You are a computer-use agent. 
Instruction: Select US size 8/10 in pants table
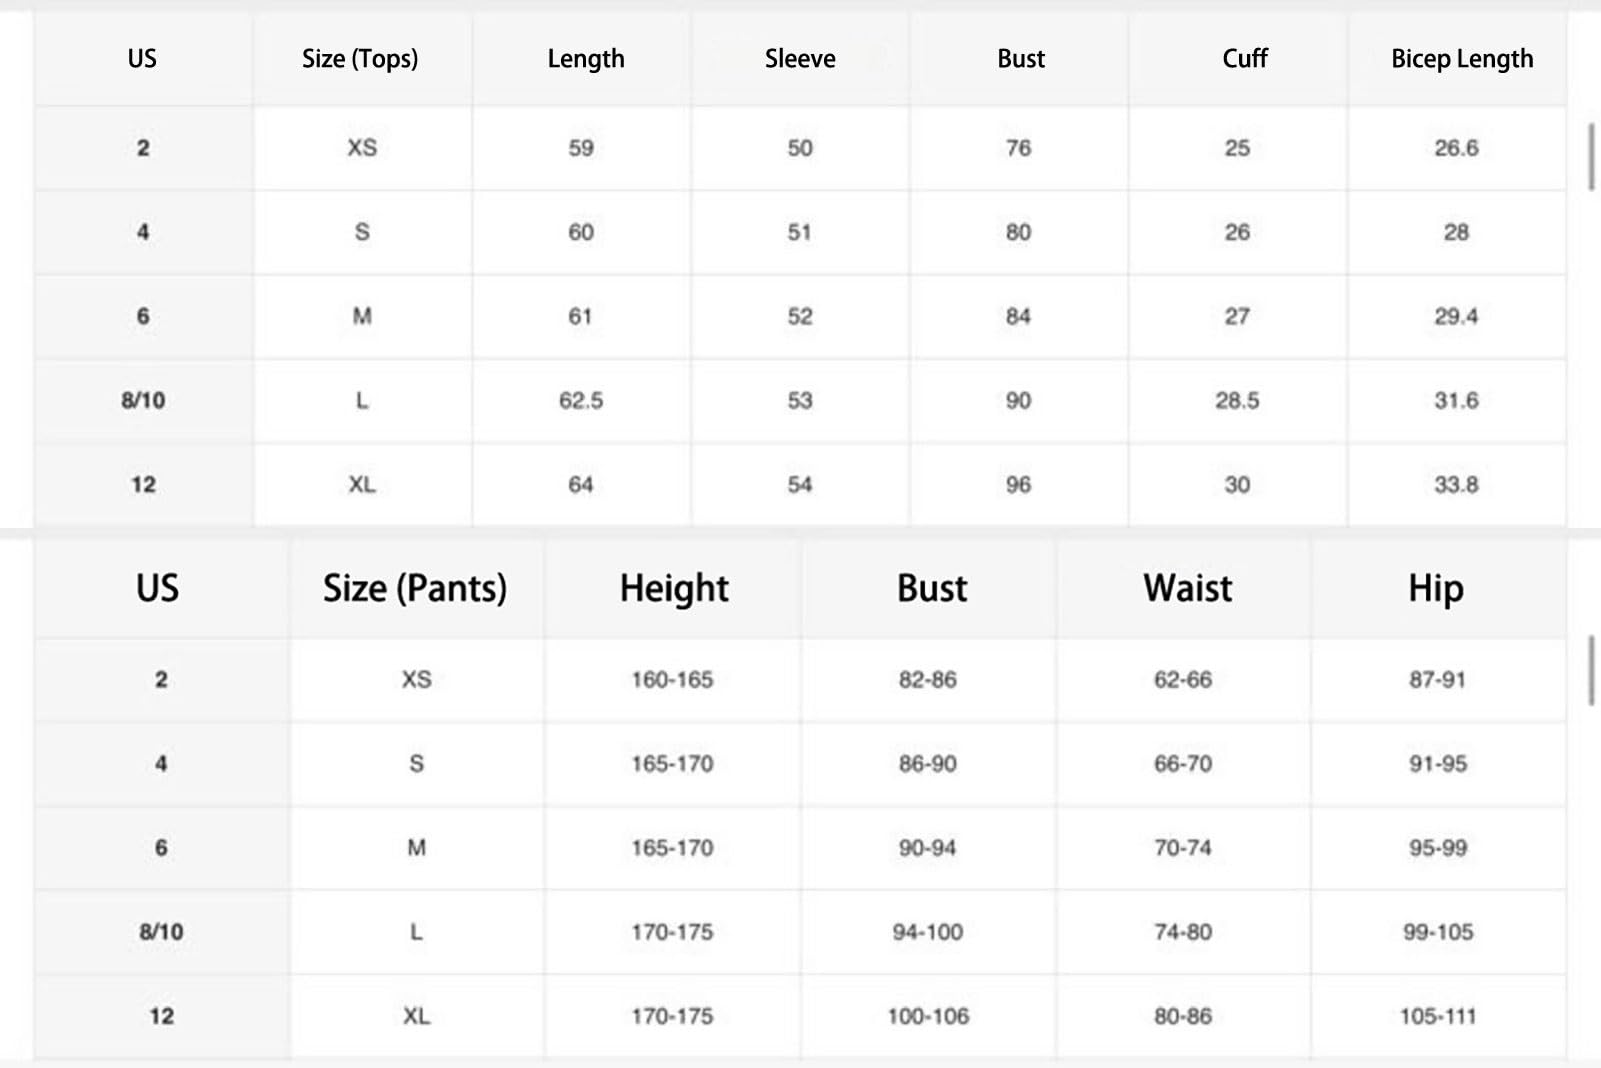point(161,932)
